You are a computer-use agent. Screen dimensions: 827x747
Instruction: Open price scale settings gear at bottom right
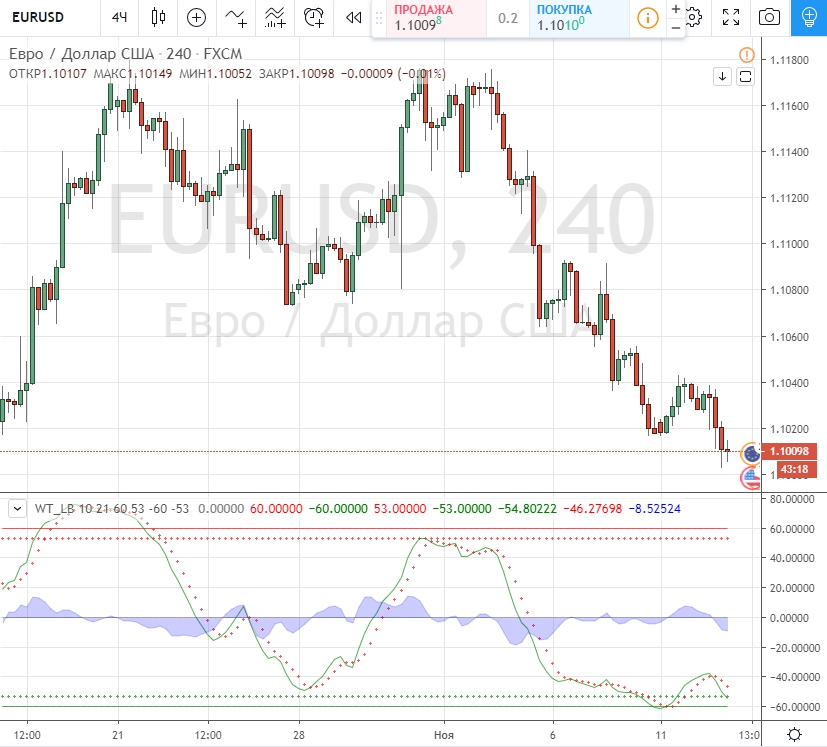coord(793,734)
